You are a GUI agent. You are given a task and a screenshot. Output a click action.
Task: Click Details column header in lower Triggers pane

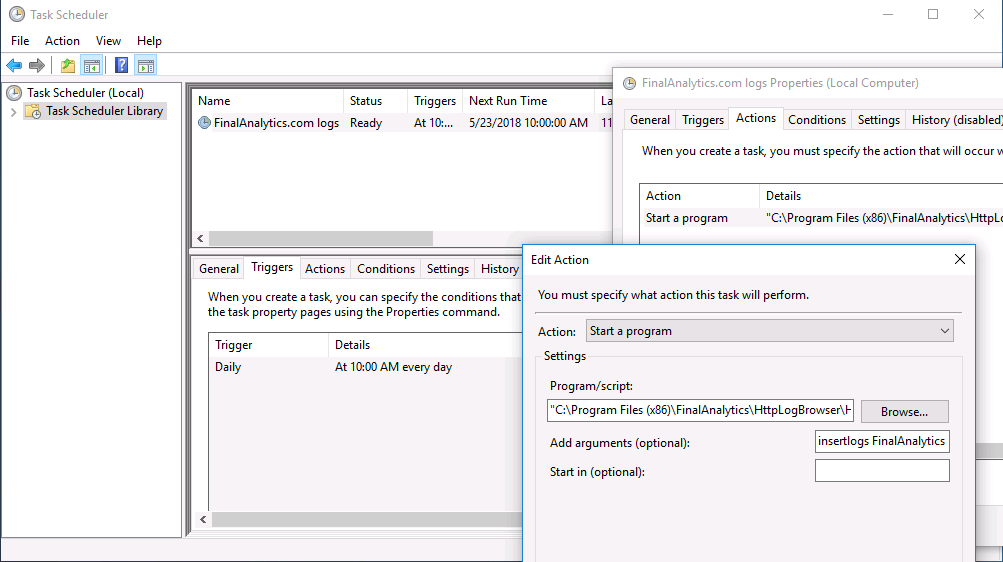pos(426,345)
